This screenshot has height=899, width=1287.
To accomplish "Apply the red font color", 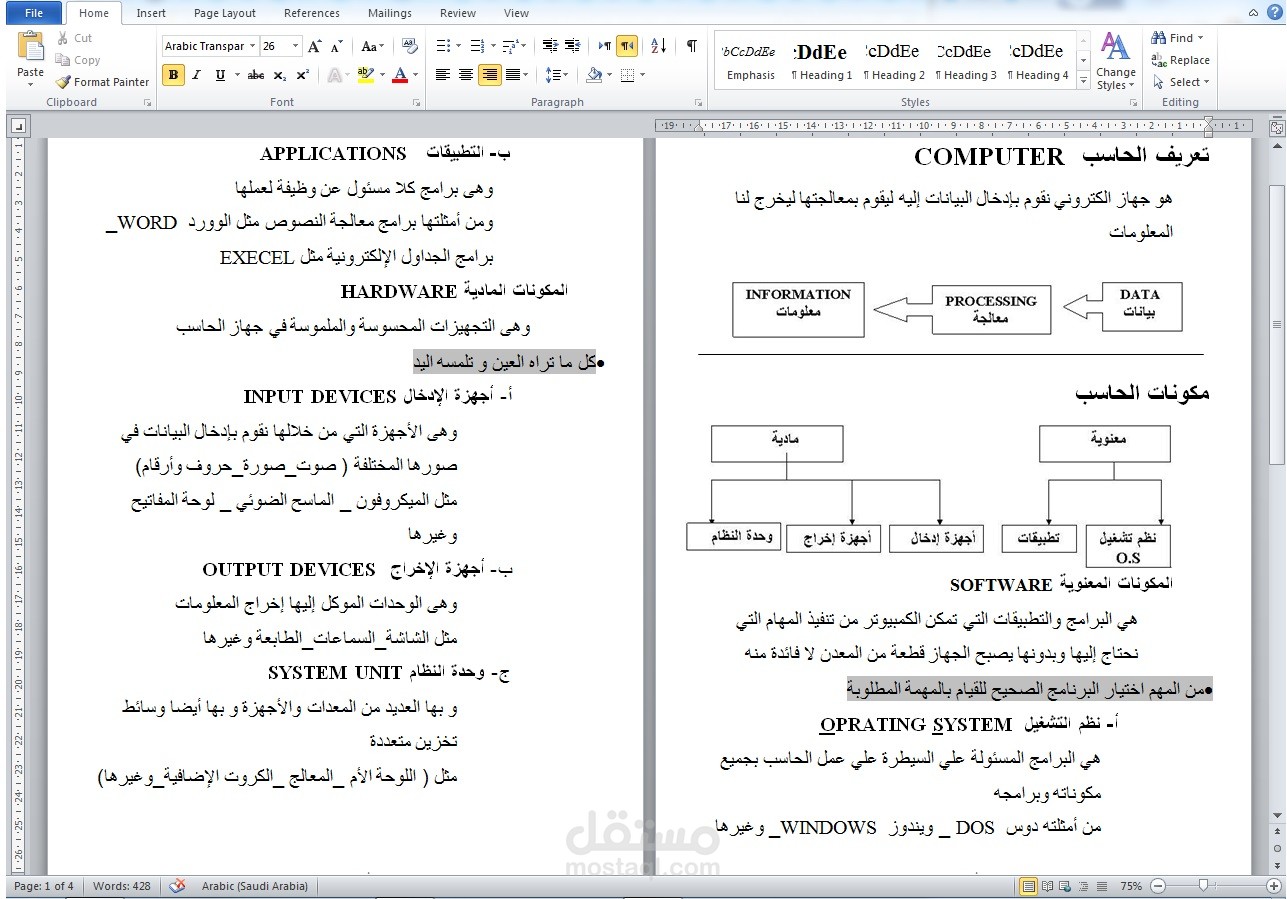I will (x=399, y=75).
